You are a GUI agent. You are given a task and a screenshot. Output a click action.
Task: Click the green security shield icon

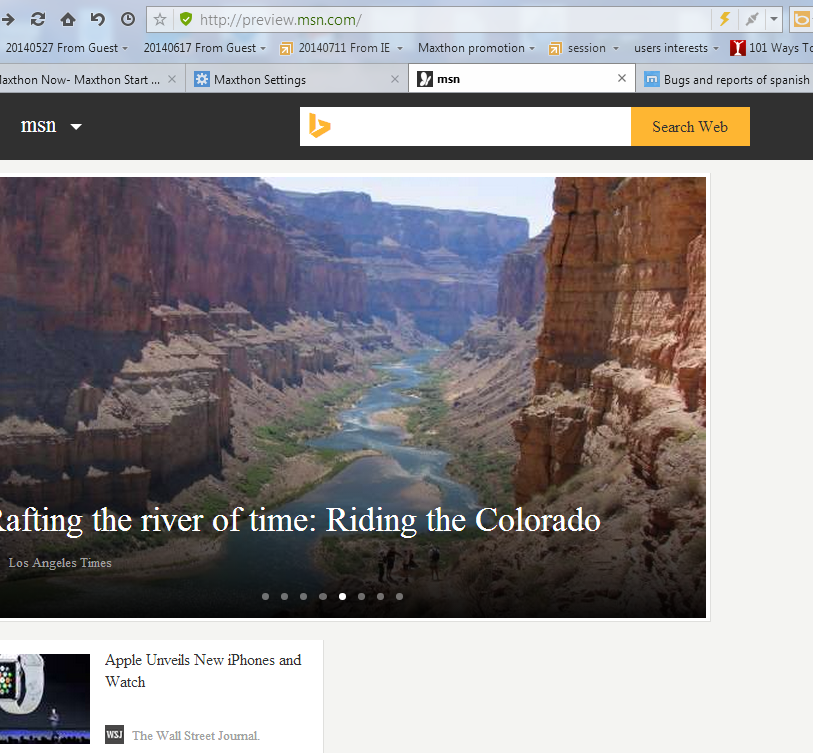tap(186, 20)
